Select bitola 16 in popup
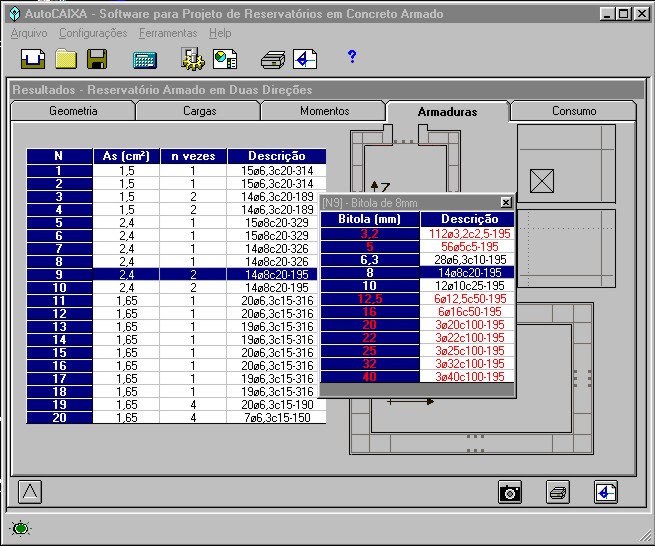The height and width of the screenshot is (546, 655). click(x=370, y=312)
